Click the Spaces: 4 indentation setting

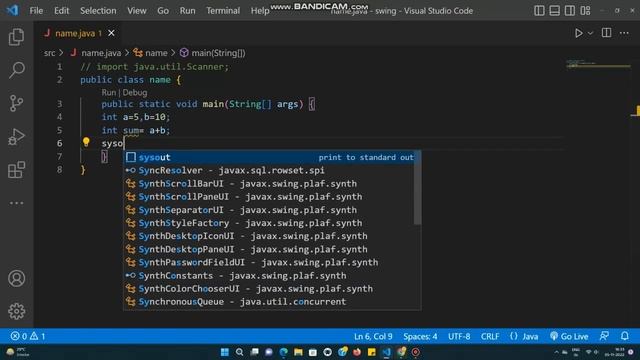click(420, 336)
